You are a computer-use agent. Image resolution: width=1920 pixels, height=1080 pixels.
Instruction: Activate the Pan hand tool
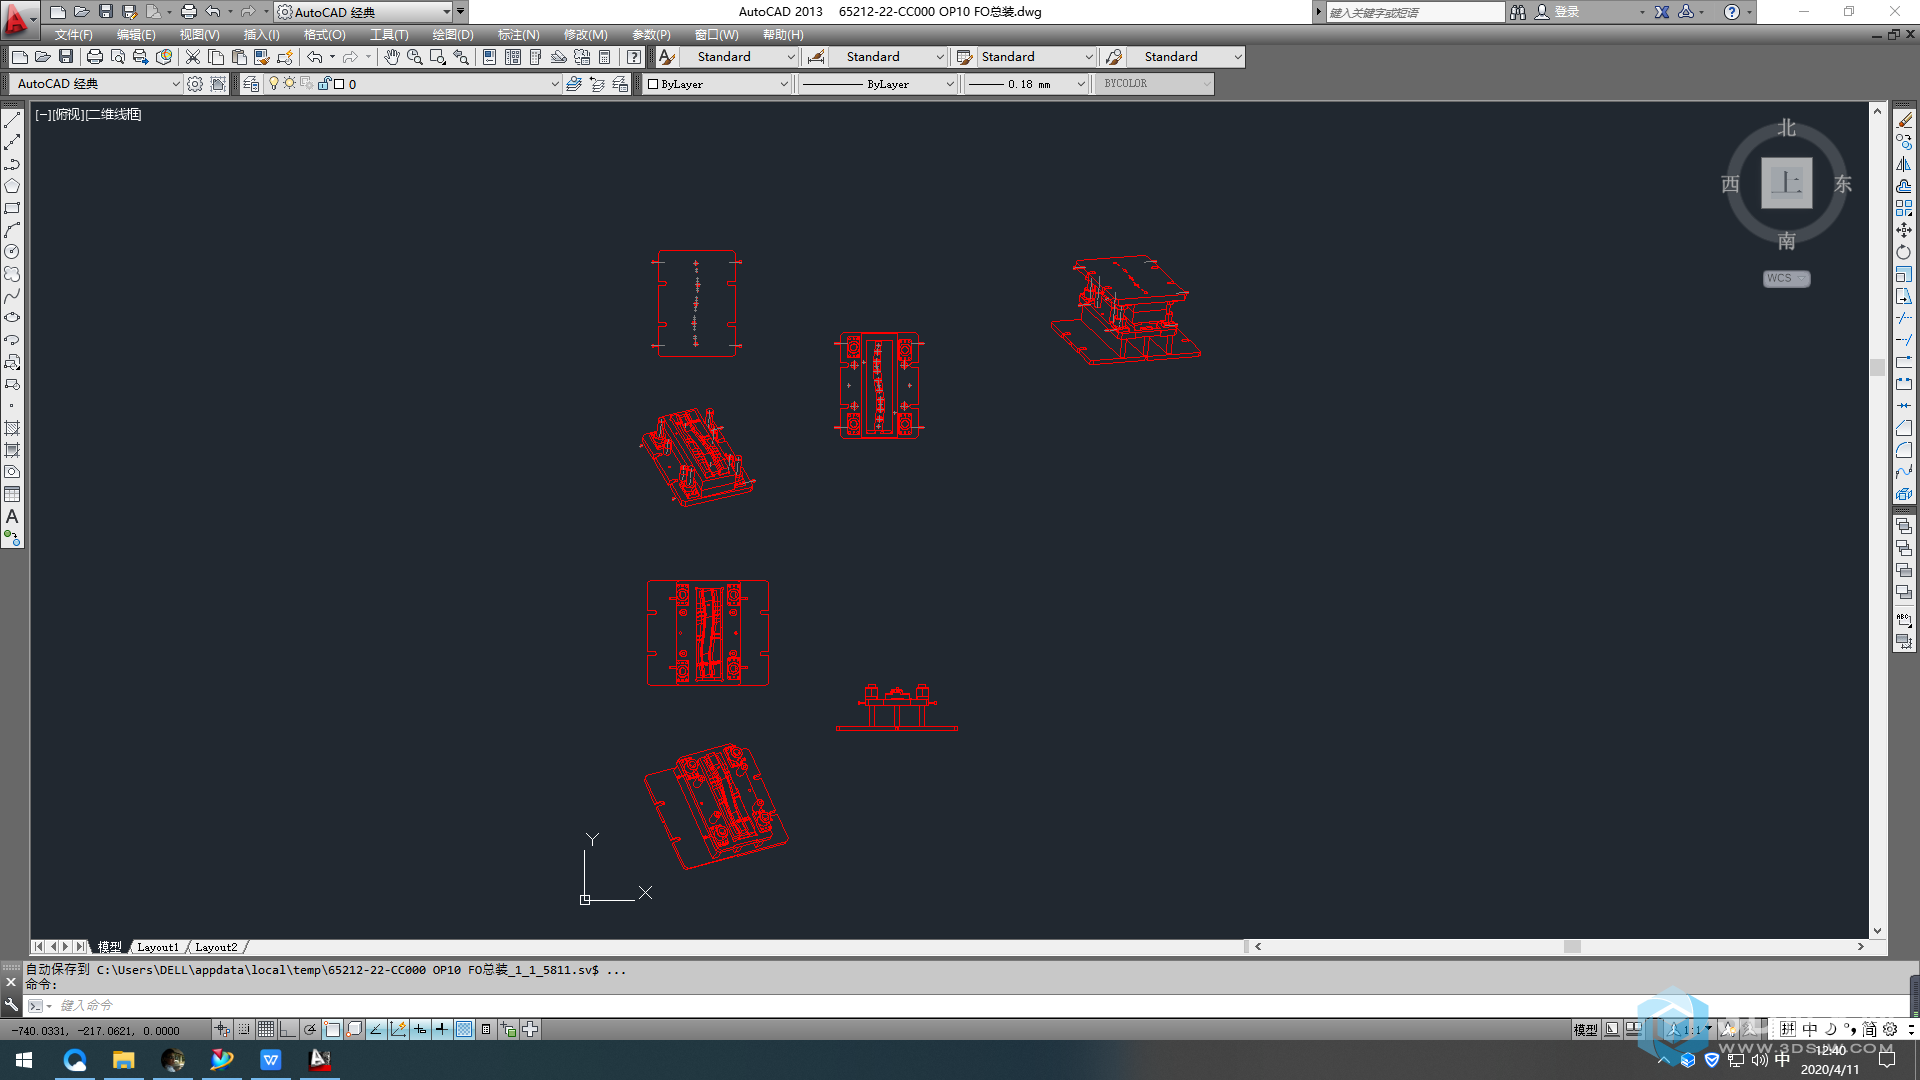(x=392, y=57)
